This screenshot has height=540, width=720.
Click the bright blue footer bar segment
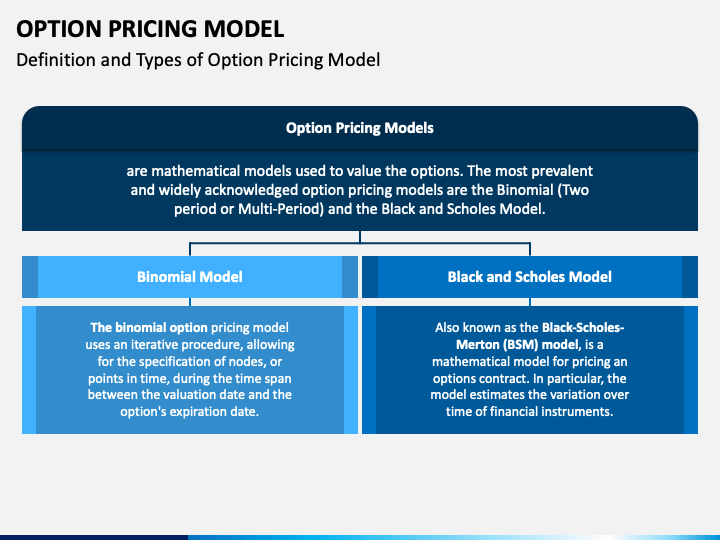pyautogui.click(x=454, y=537)
